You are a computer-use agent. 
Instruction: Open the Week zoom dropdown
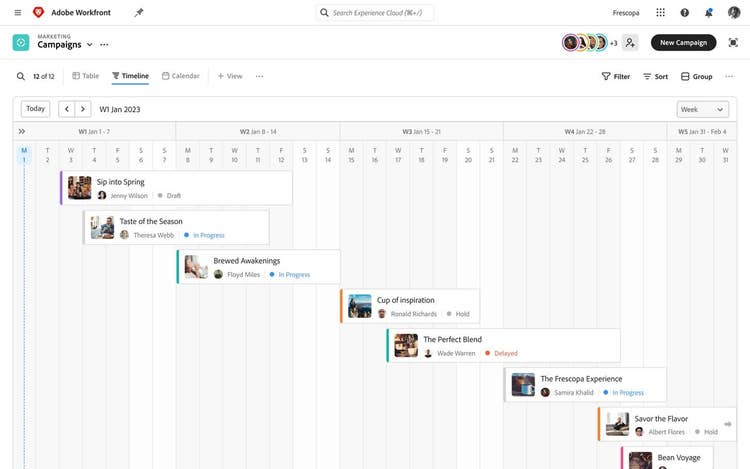pos(702,109)
